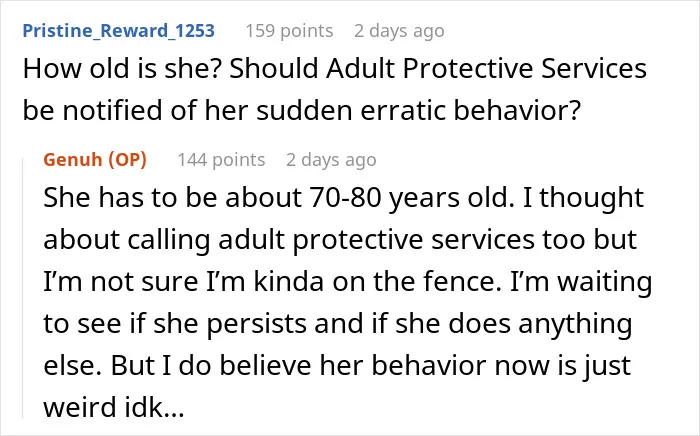Screen dimensions: 700x436
Task: Click the 'How old is she?' question text
Action: [x=122, y=69]
